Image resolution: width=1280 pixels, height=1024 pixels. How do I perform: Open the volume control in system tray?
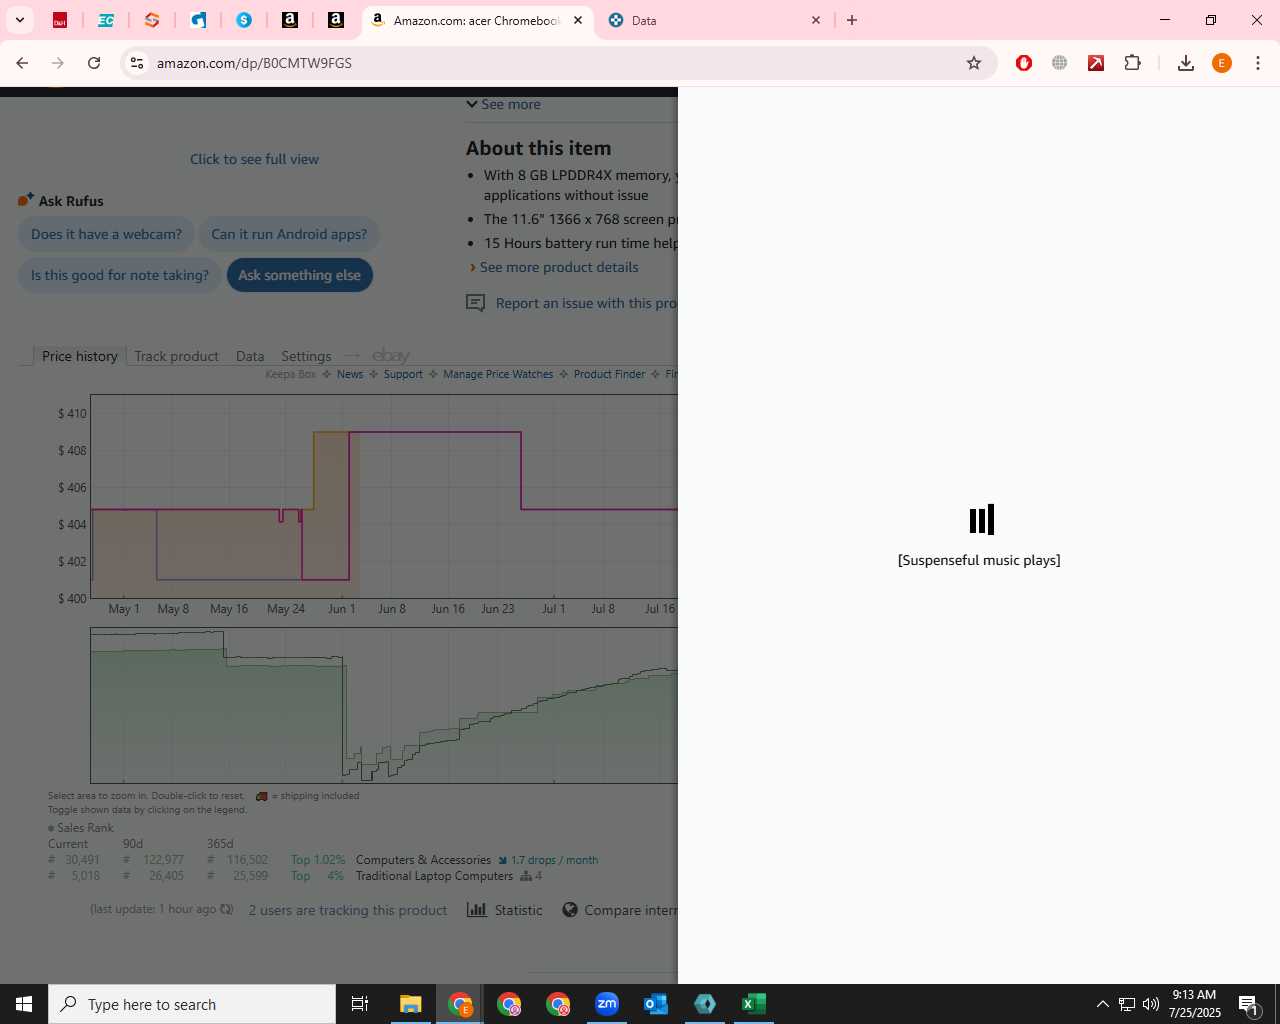click(1151, 1004)
